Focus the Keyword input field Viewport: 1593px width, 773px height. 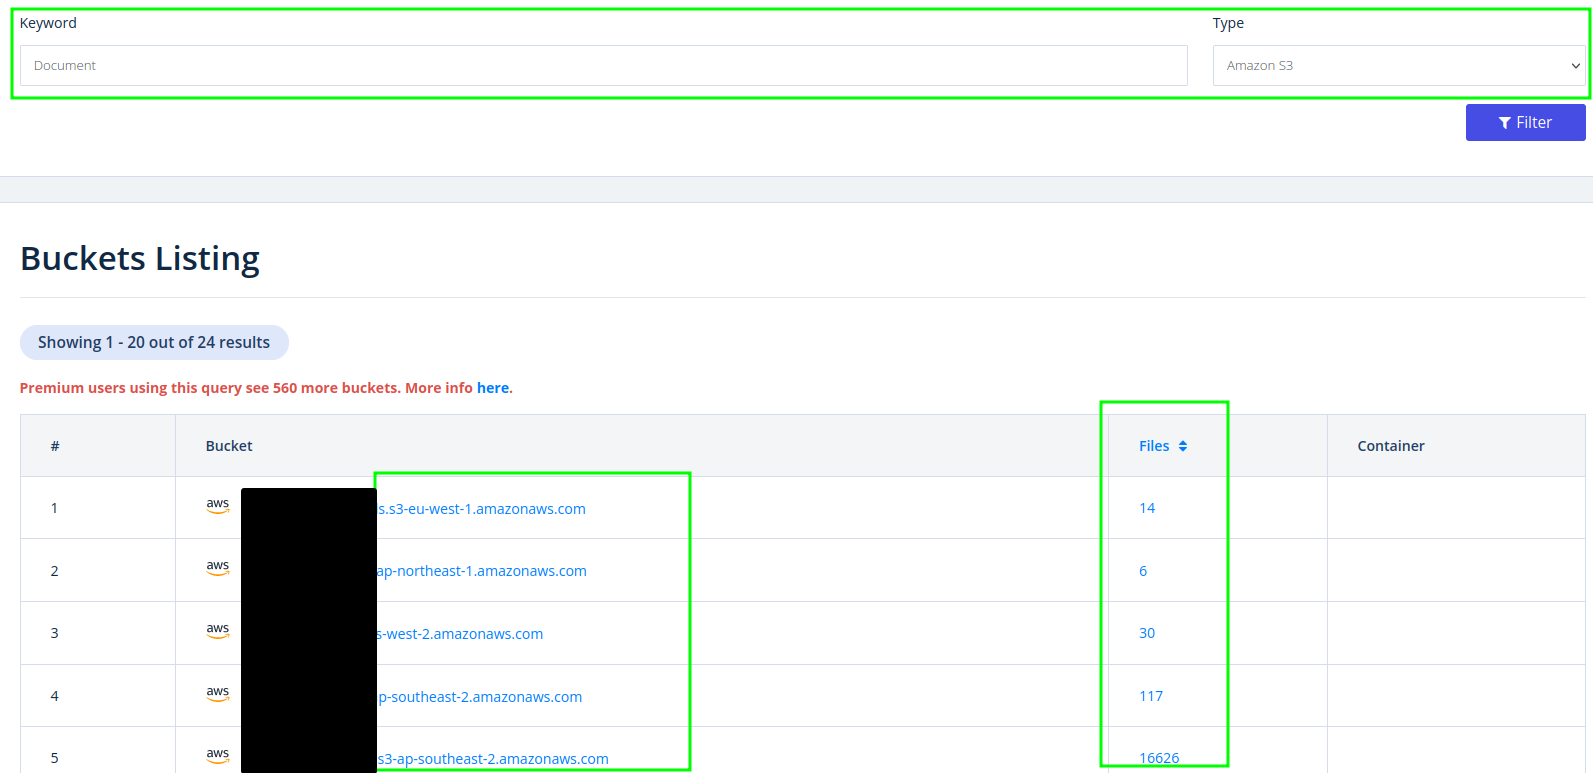point(603,66)
